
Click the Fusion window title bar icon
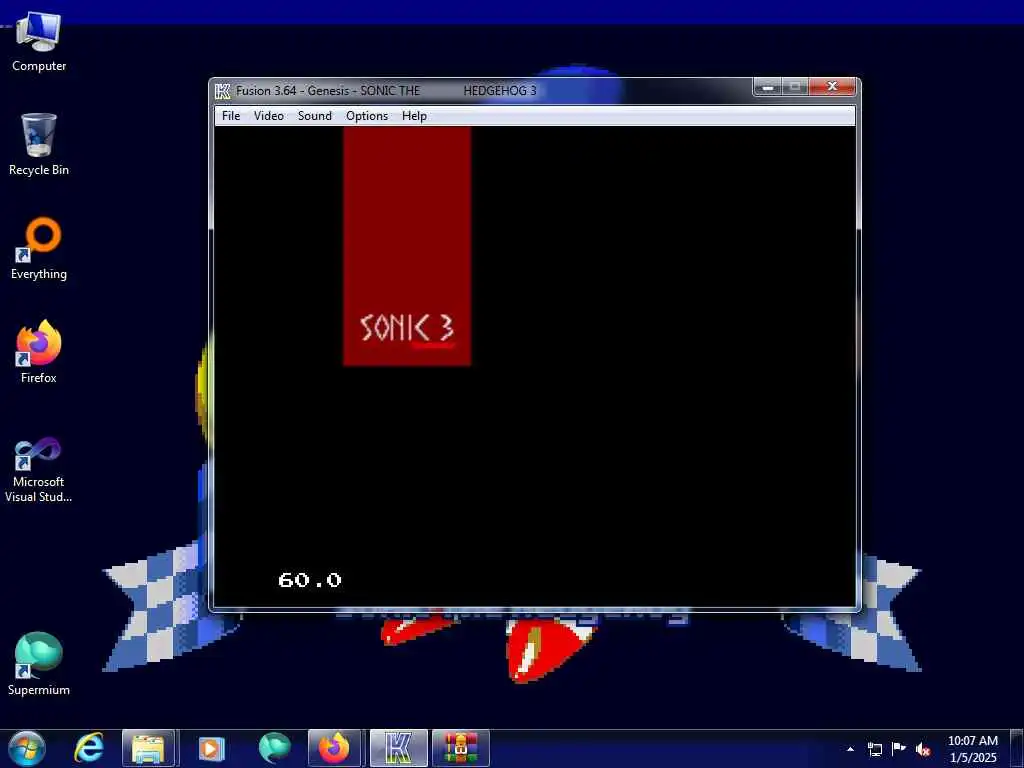pos(223,91)
